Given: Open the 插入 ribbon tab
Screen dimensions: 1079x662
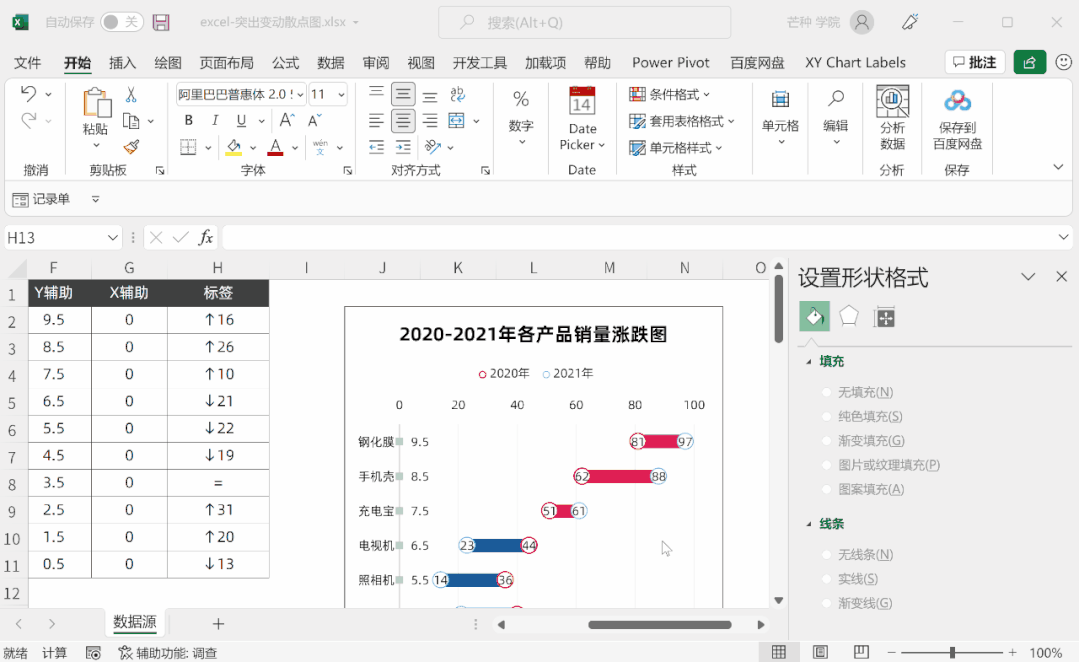Looking at the screenshot, I should pyautogui.click(x=122, y=62).
